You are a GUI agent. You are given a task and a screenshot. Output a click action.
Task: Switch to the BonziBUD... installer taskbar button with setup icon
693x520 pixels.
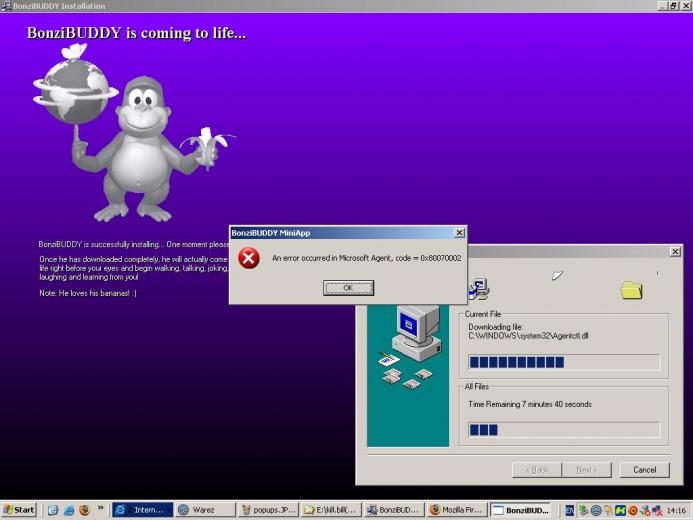pyautogui.click(x=394, y=510)
